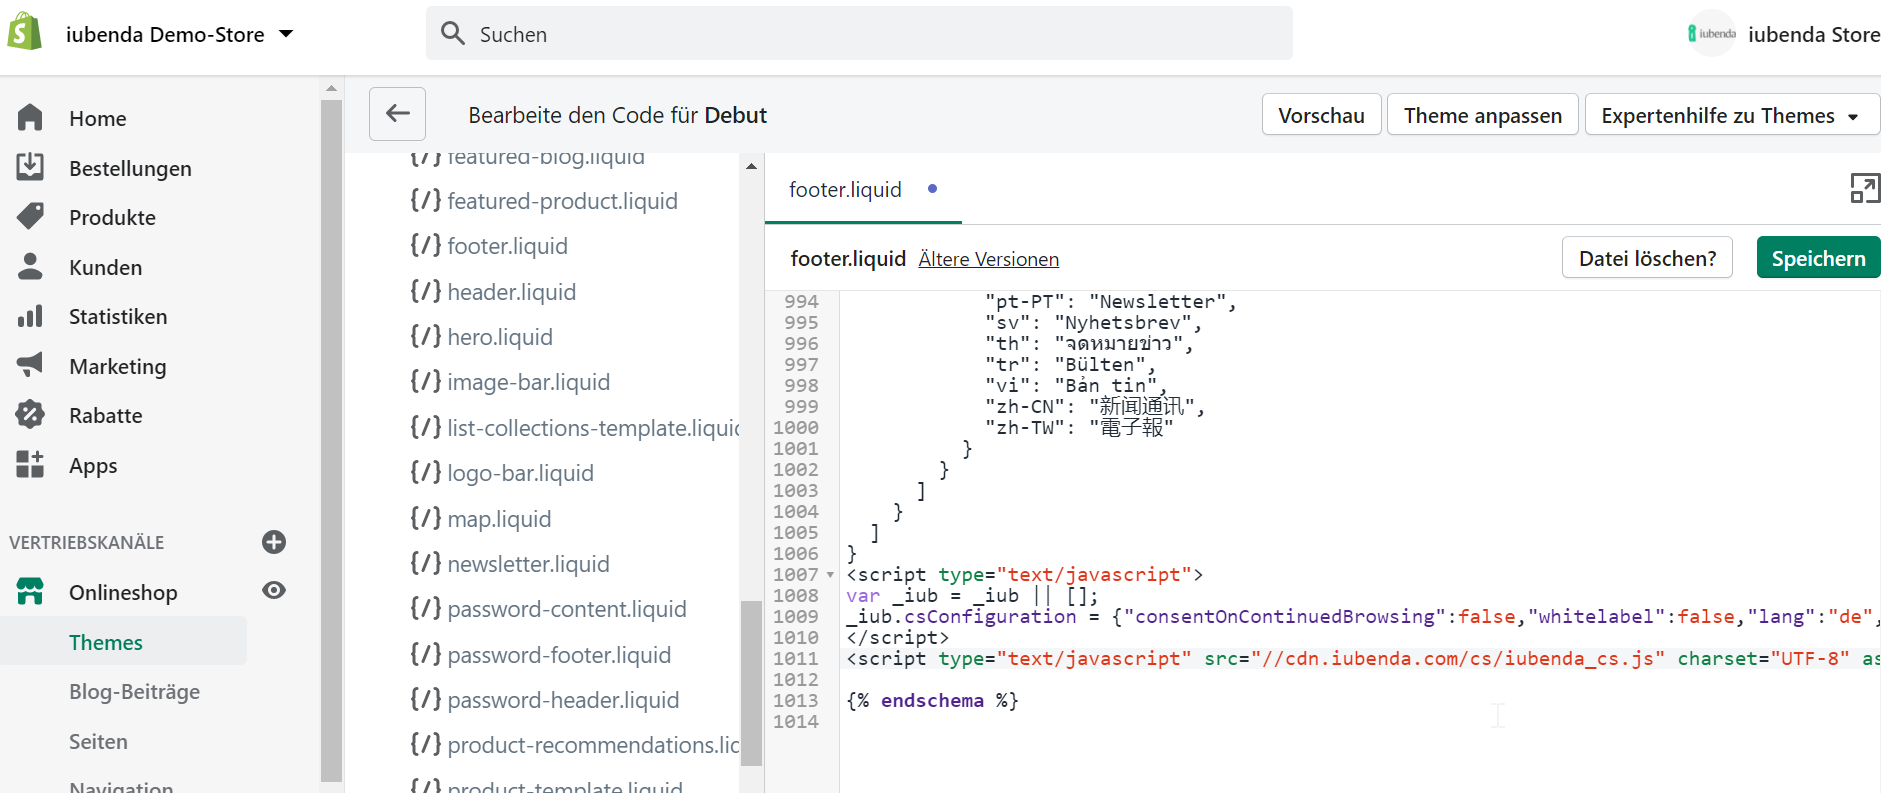1881x793 pixels.
Task: Open the Ältere Versionen link
Action: 988,260
